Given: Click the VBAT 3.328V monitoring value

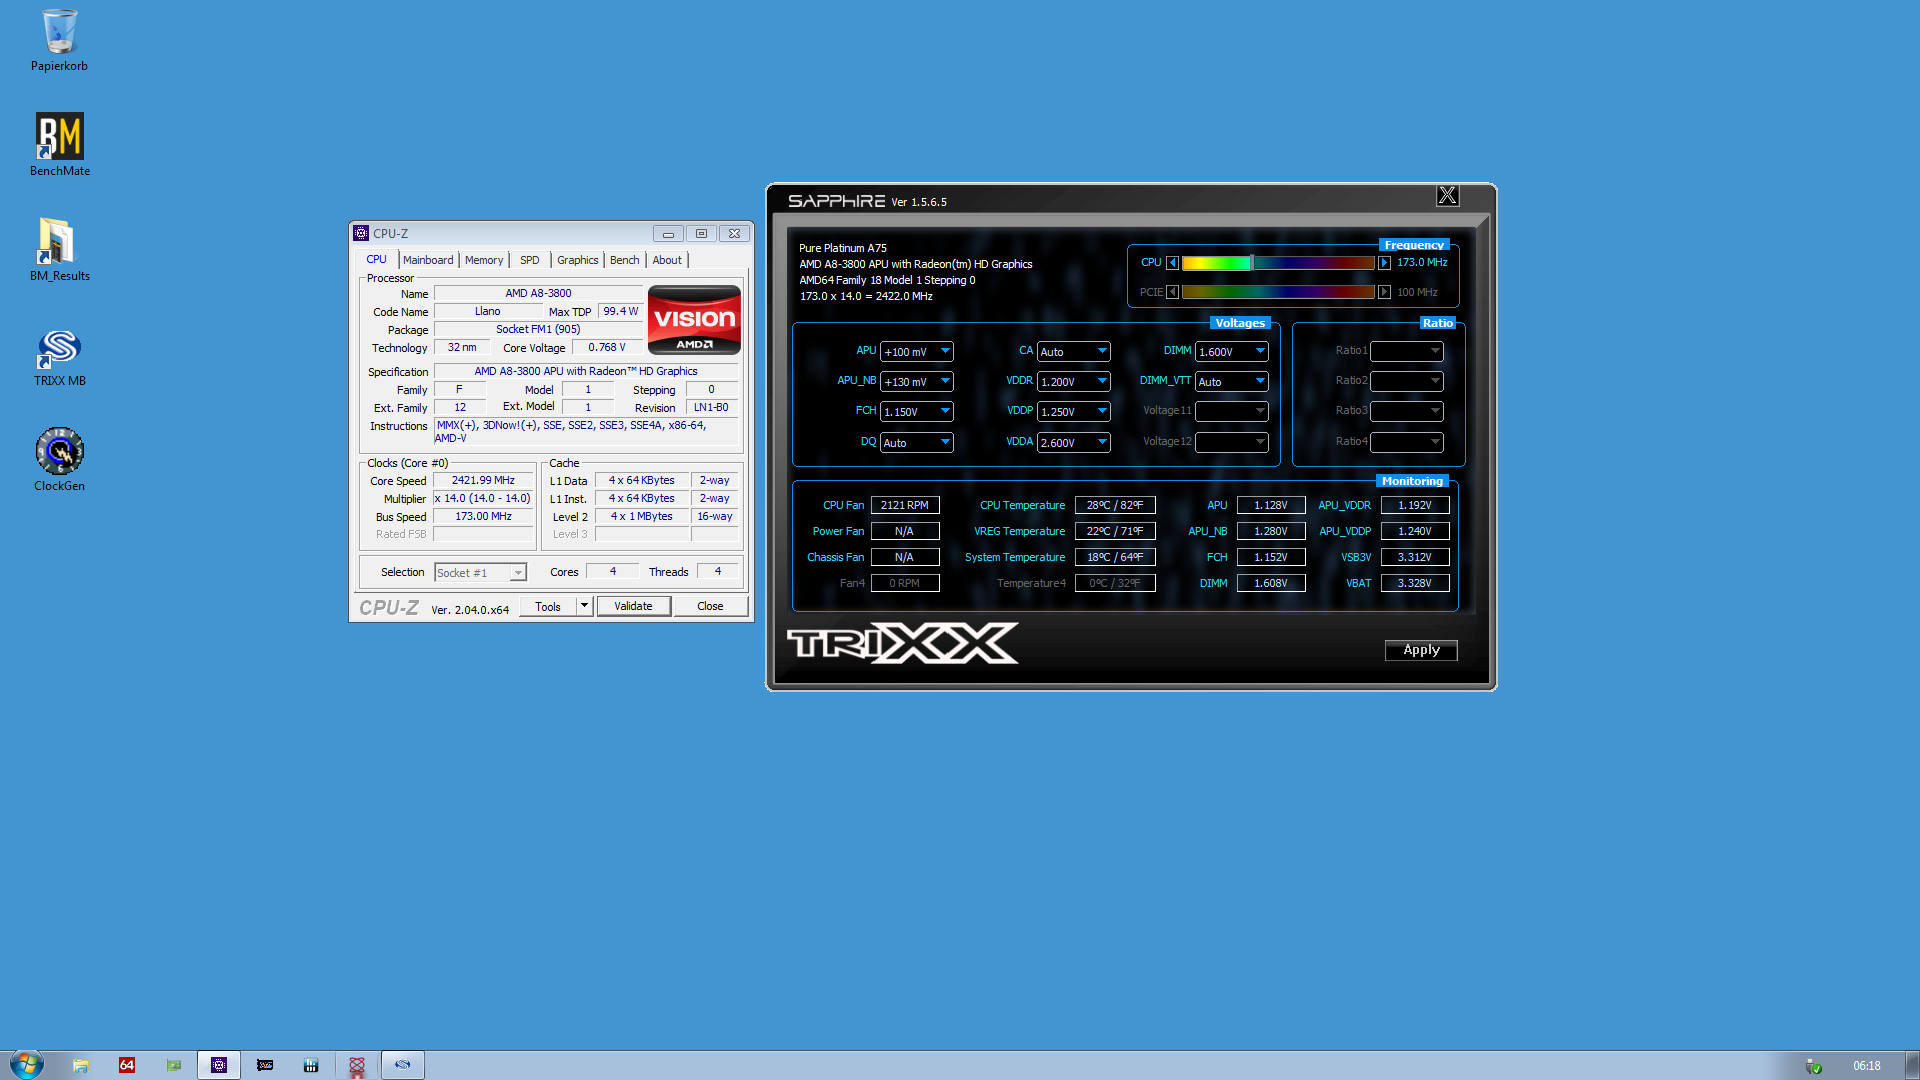Looking at the screenshot, I should (1415, 583).
